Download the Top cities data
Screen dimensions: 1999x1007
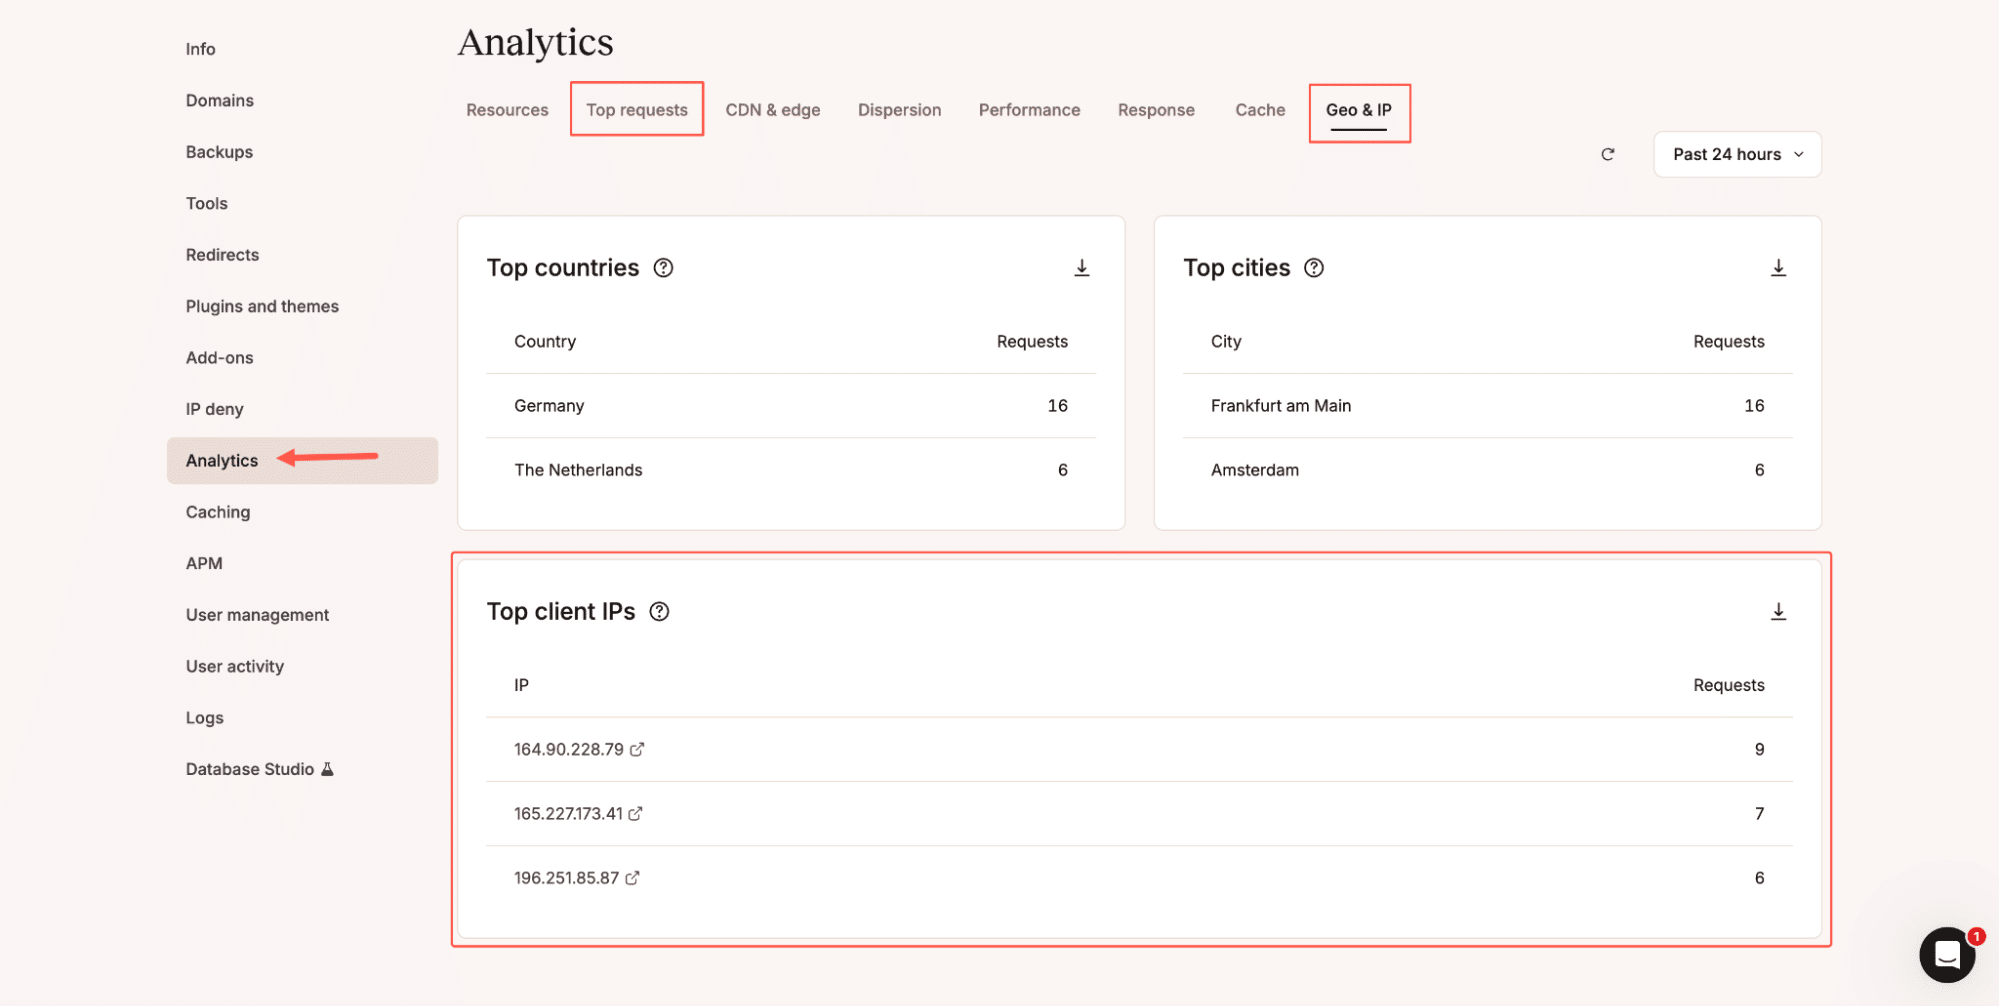[x=1777, y=267]
